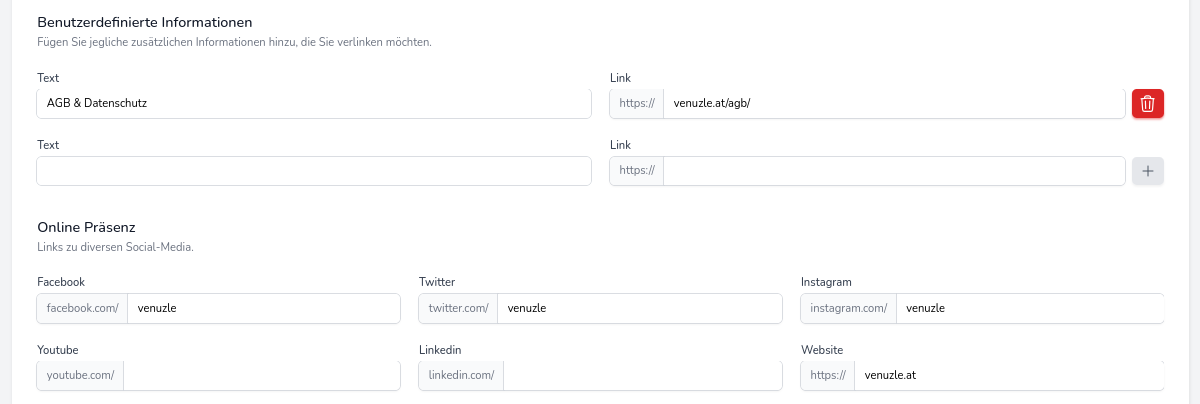1200x404 pixels.
Task: Focus the AGB & Datenschutz text field
Action: pos(313,103)
